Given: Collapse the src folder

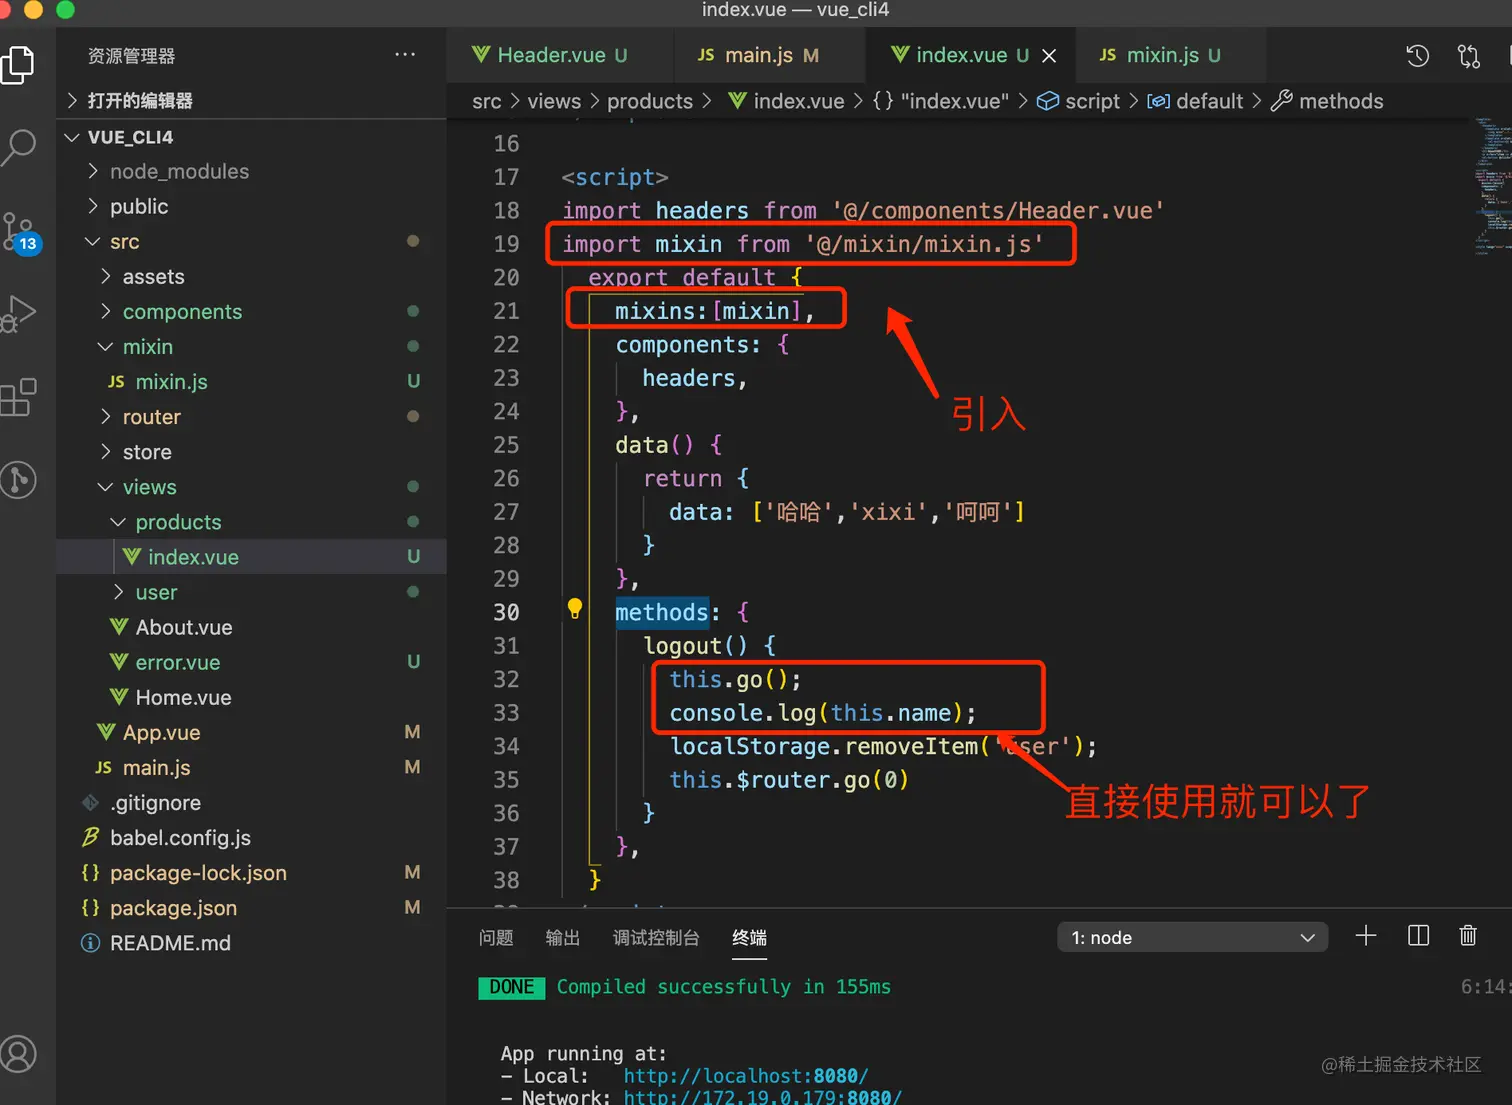Looking at the screenshot, I should coord(251,242).
